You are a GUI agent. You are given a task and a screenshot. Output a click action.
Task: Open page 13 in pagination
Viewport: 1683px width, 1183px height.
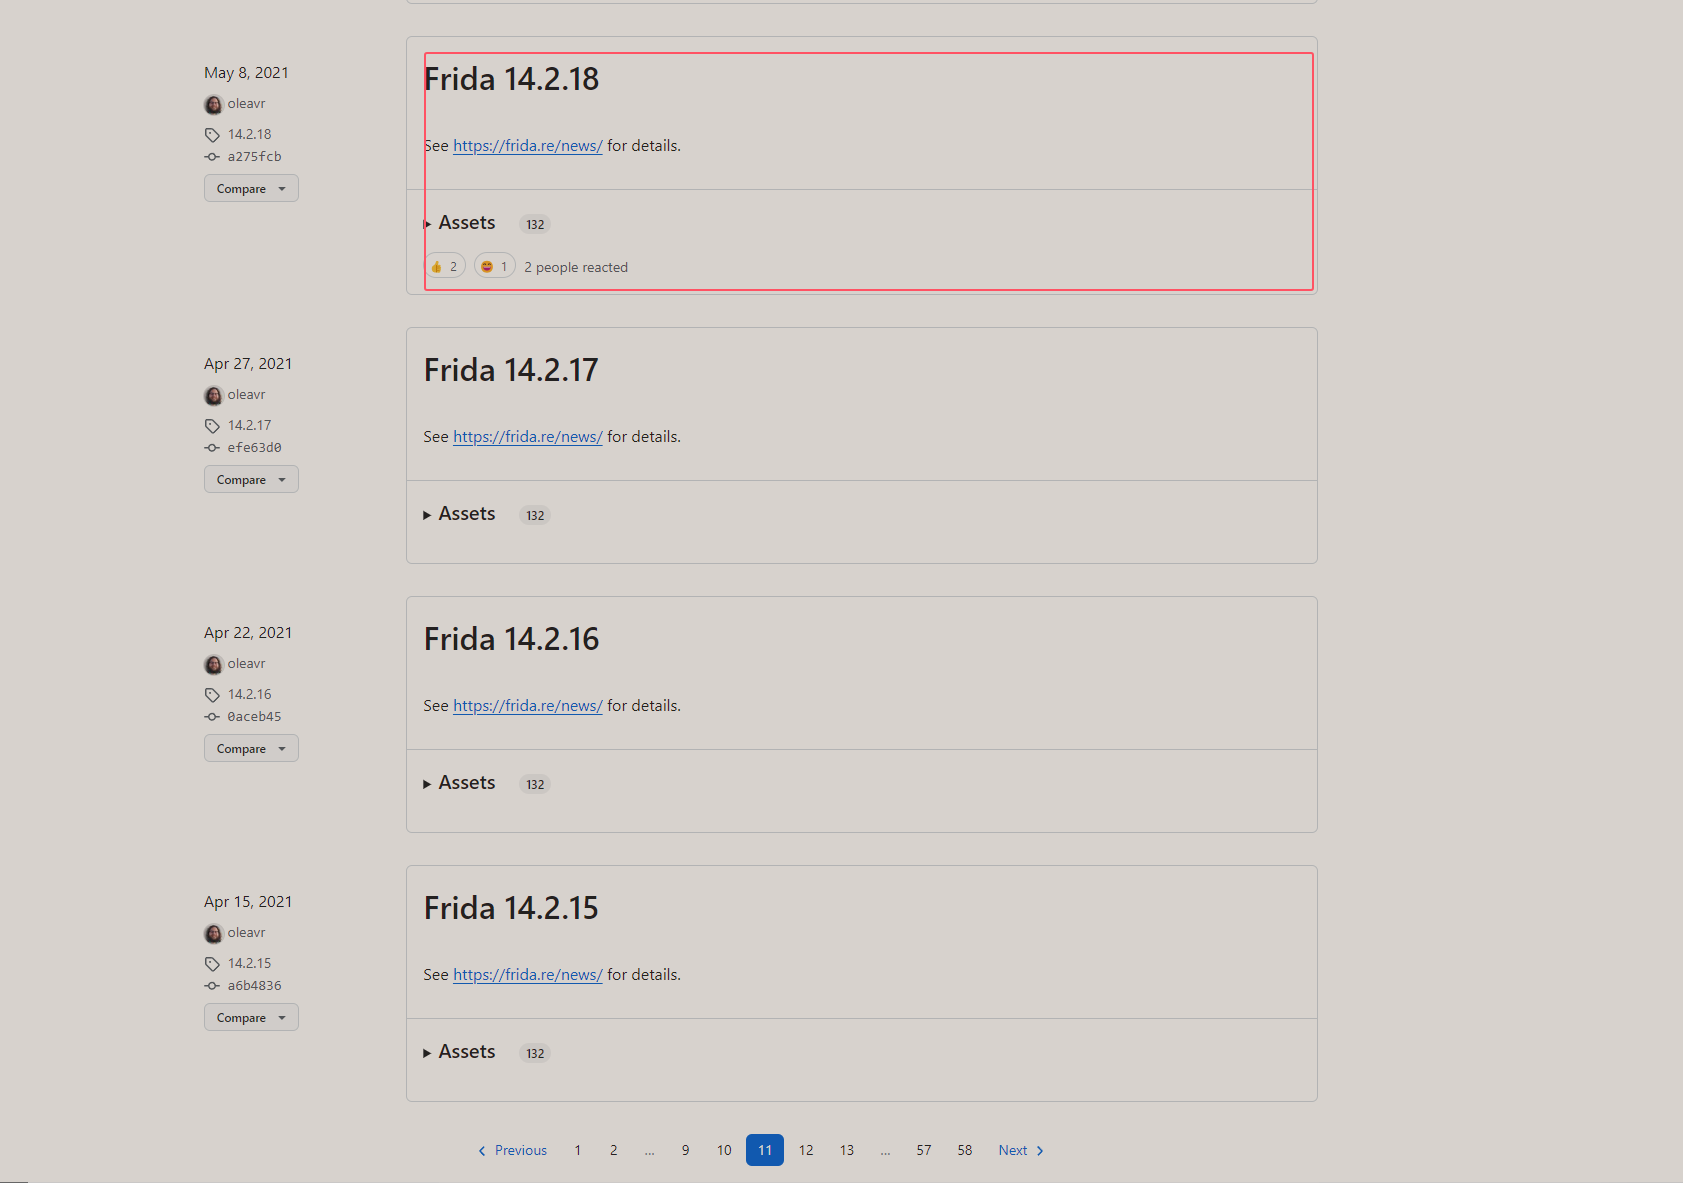tap(847, 1150)
